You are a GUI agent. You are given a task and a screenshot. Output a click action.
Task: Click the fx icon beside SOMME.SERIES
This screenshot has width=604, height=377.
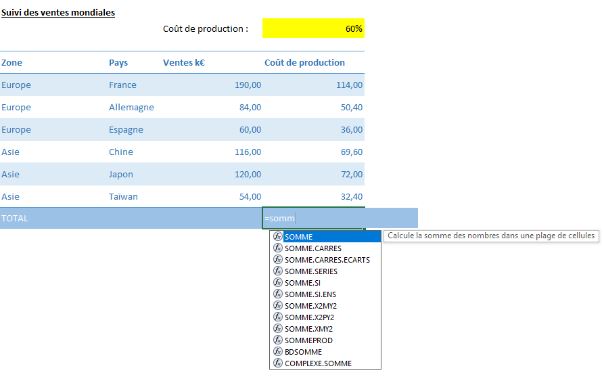278,271
